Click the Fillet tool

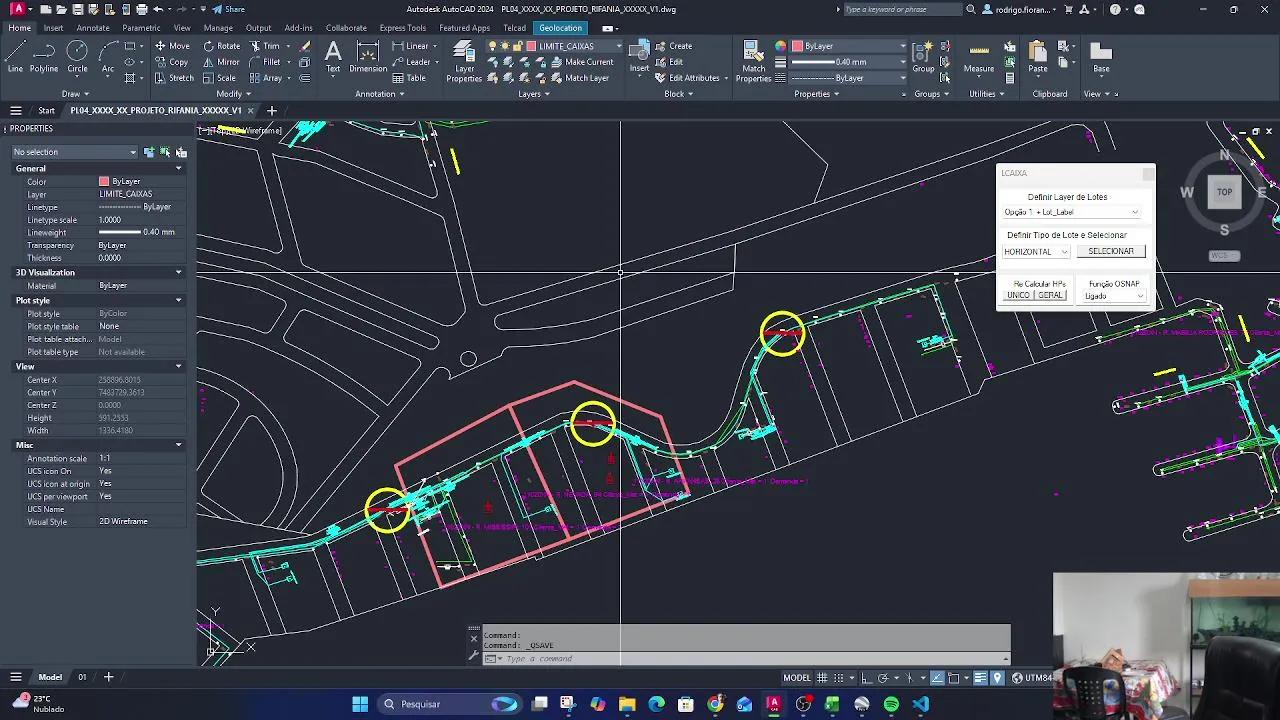(265, 62)
